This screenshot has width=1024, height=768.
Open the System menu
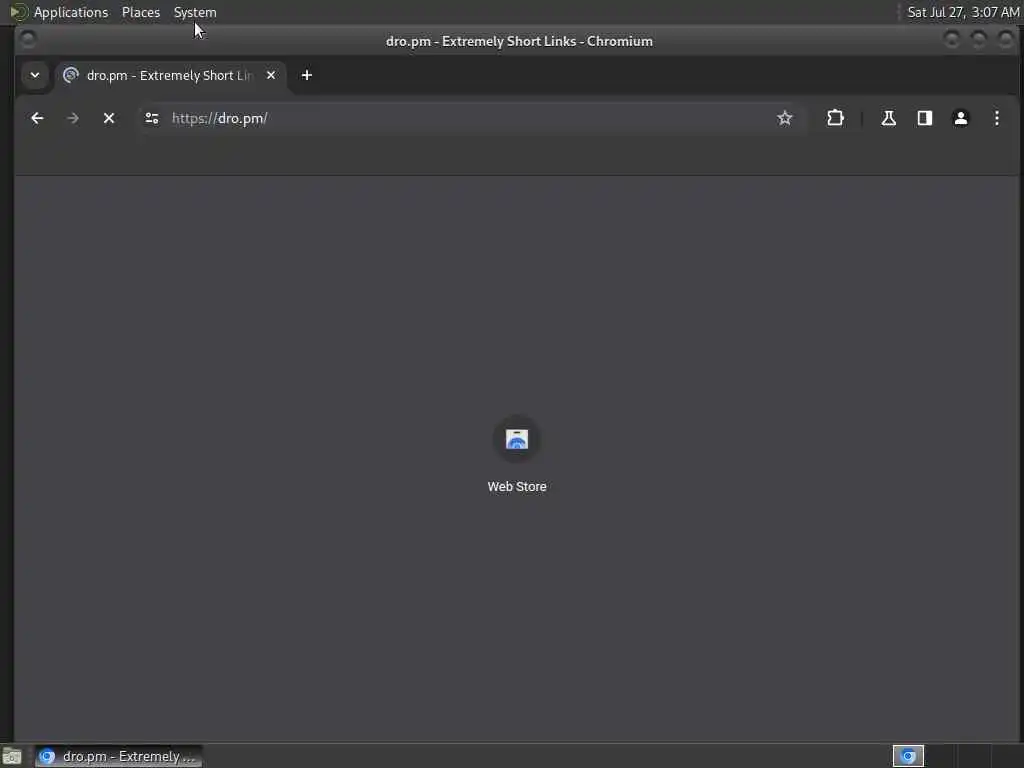[195, 12]
